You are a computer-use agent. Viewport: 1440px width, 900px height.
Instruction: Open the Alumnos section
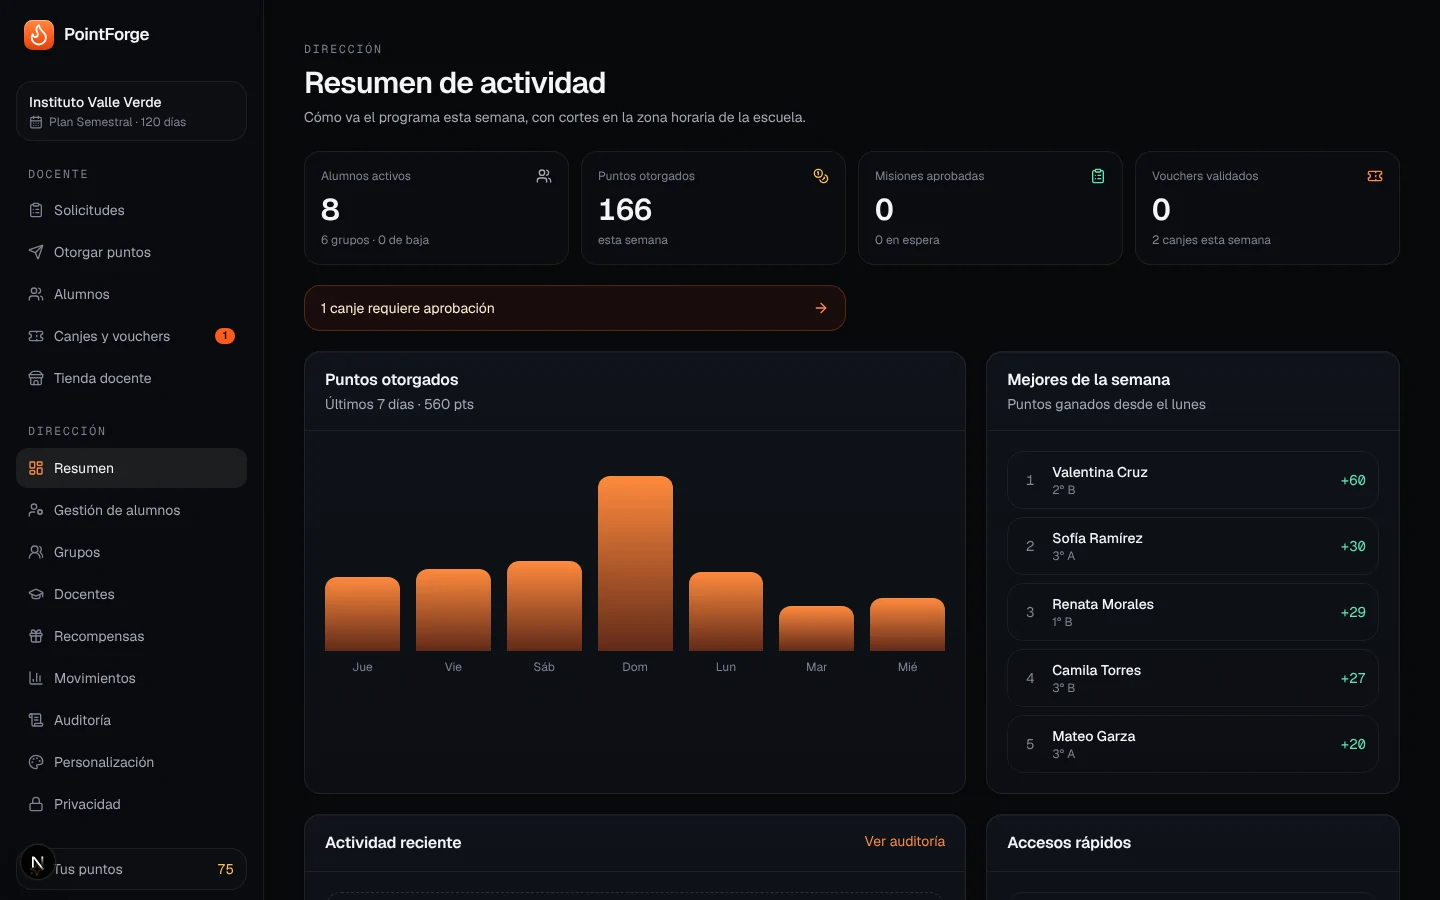pyautogui.click(x=131, y=294)
